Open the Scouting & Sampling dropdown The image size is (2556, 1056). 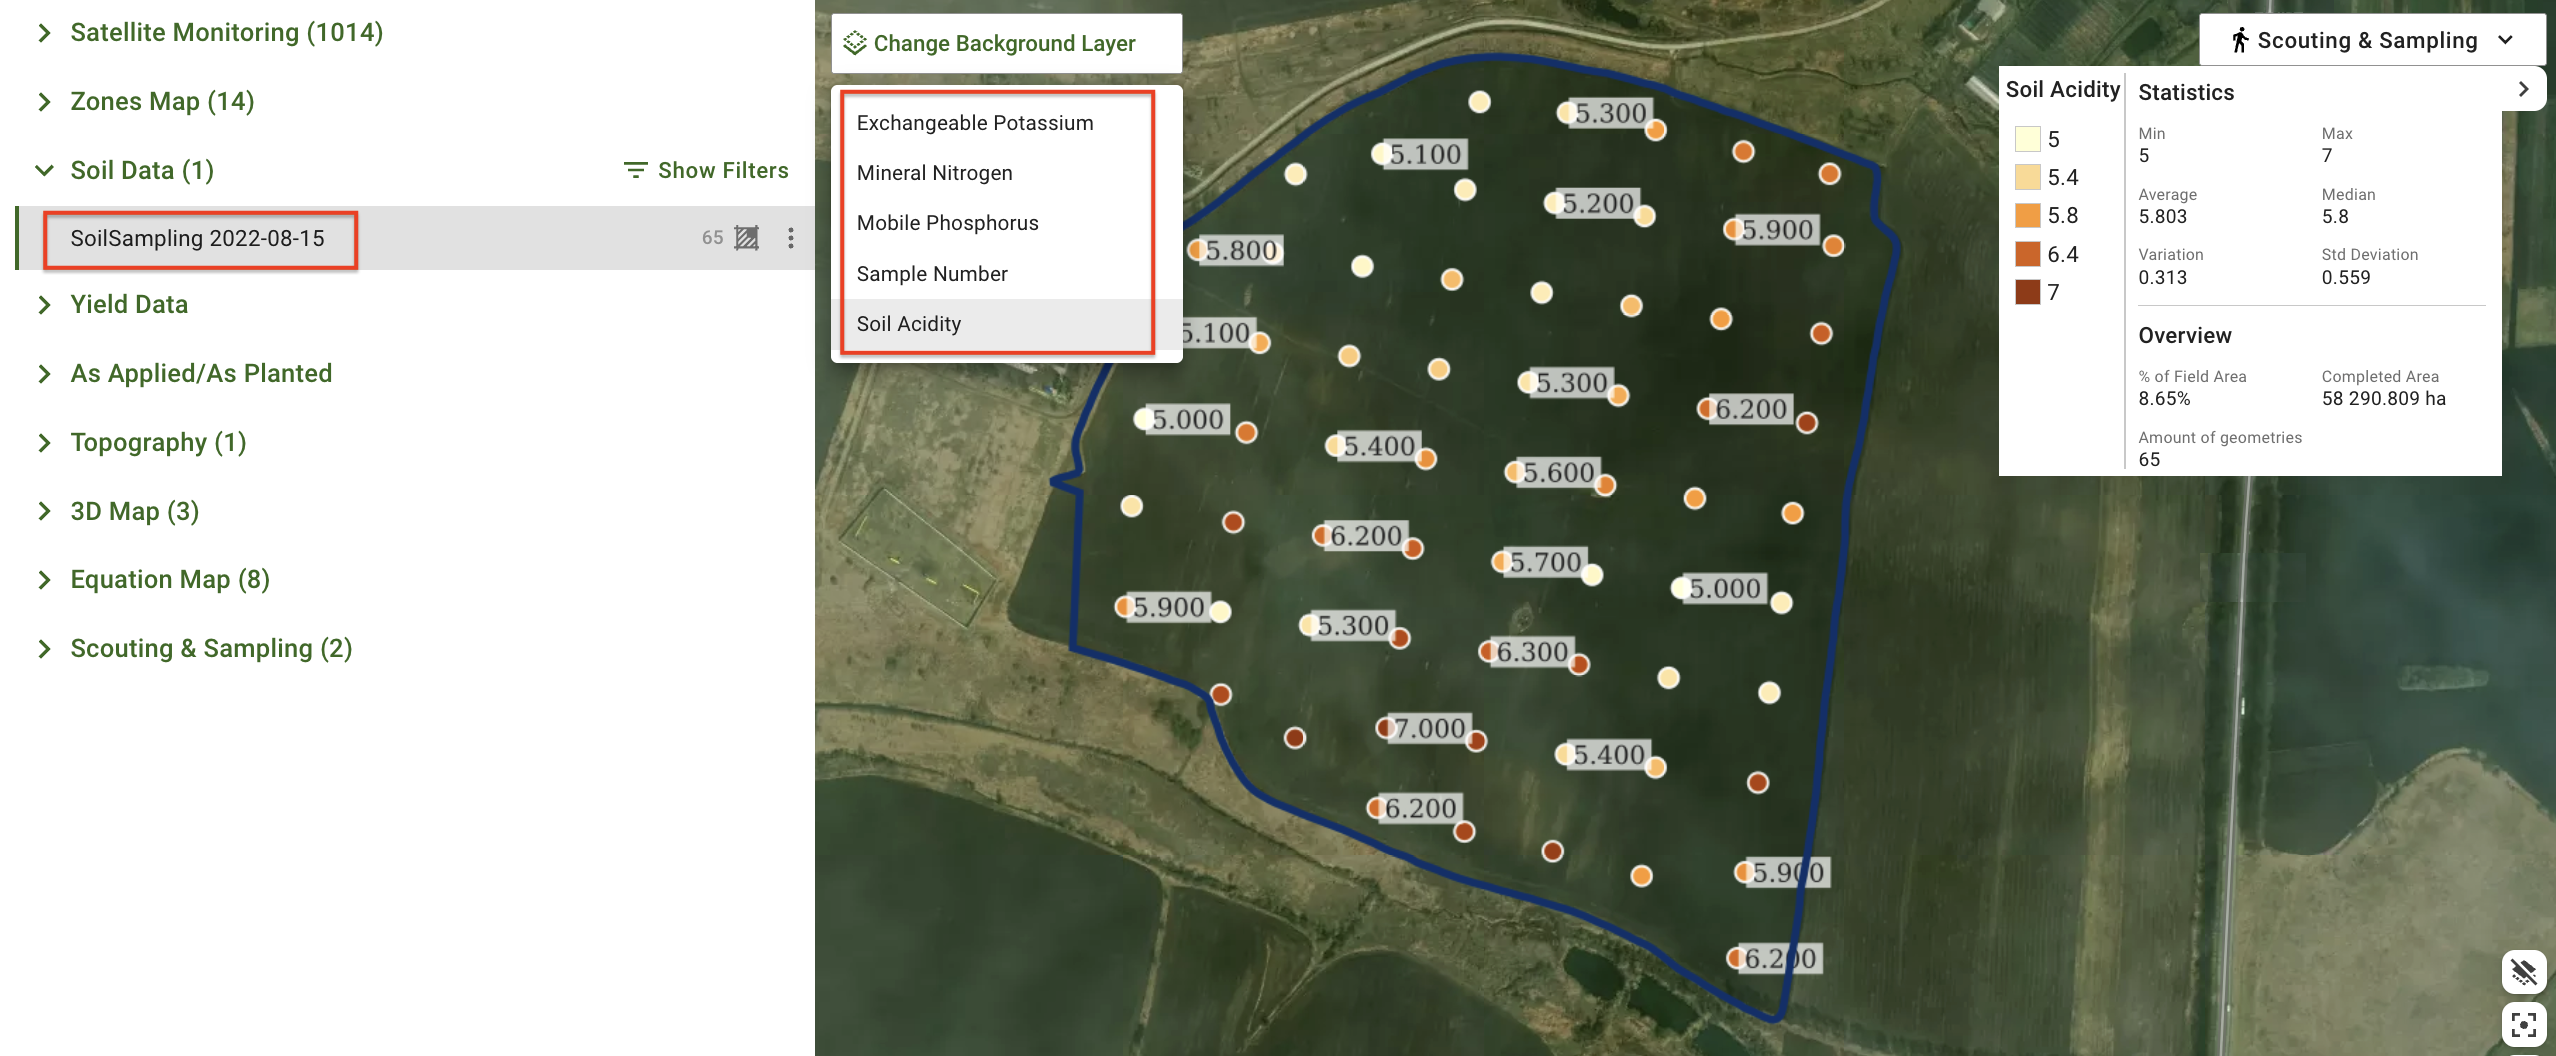coord(2505,40)
